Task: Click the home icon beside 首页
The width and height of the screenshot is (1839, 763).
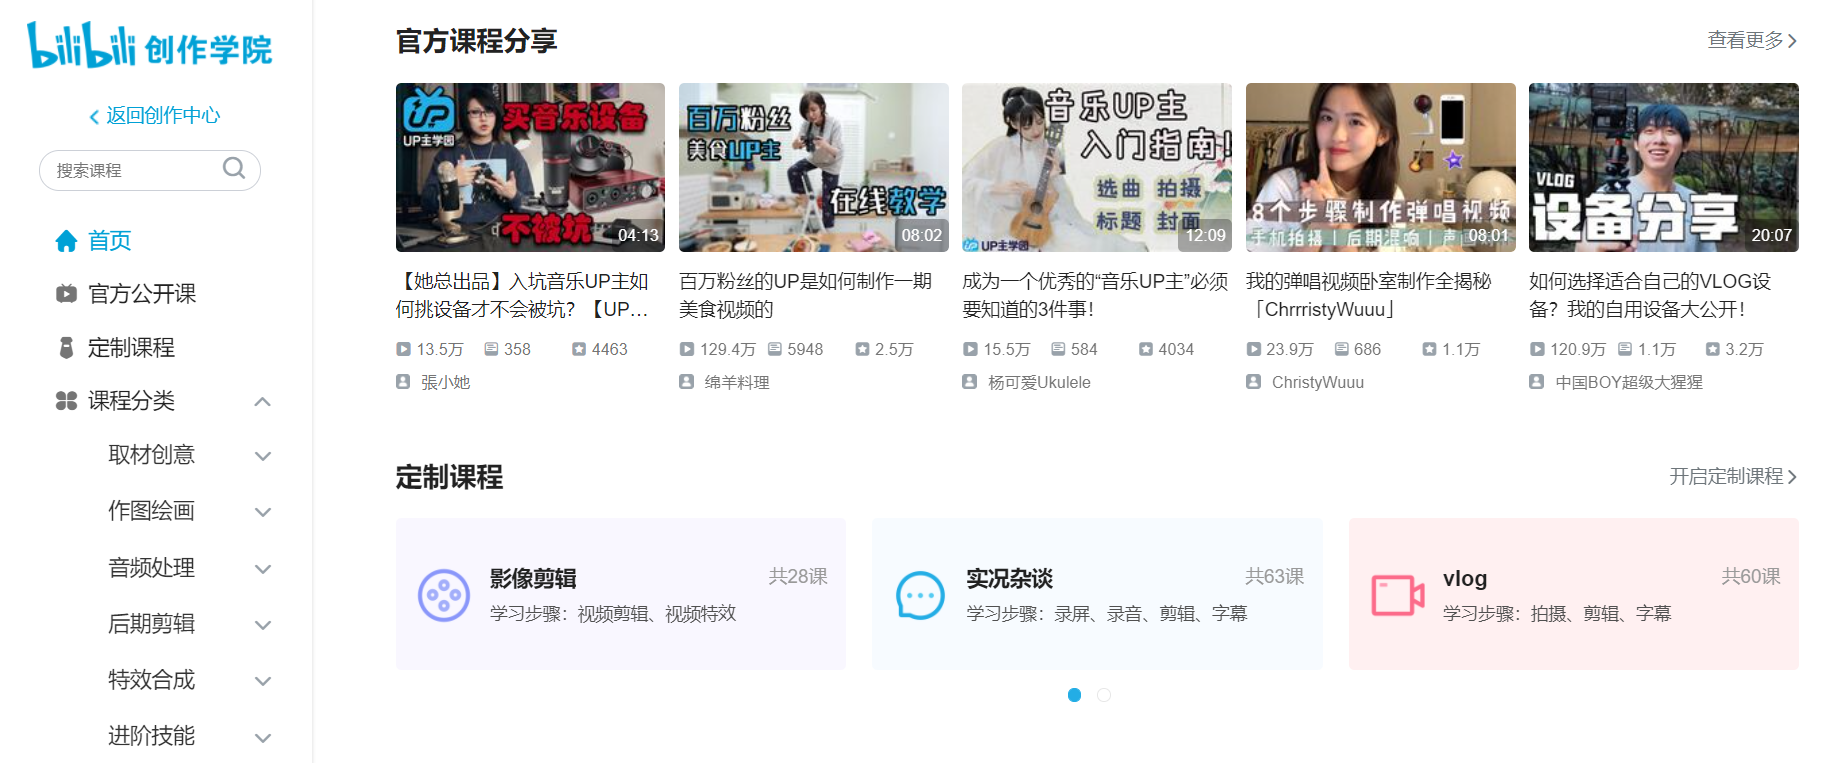Action: (66, 241)
